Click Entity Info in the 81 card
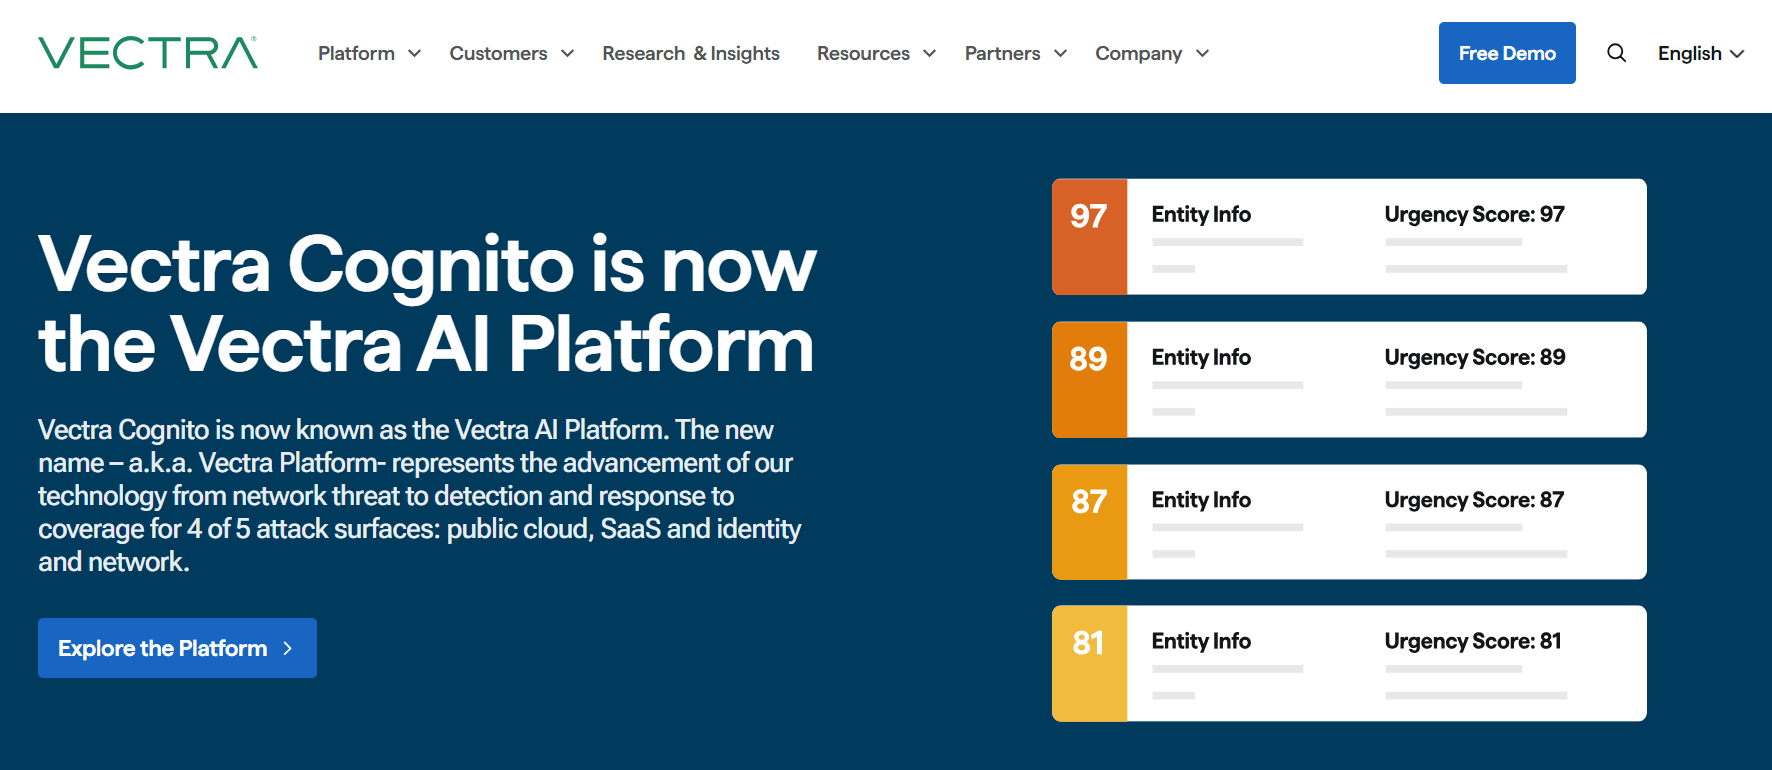This screenshot has width=1772, height=770. point(1201,642)
